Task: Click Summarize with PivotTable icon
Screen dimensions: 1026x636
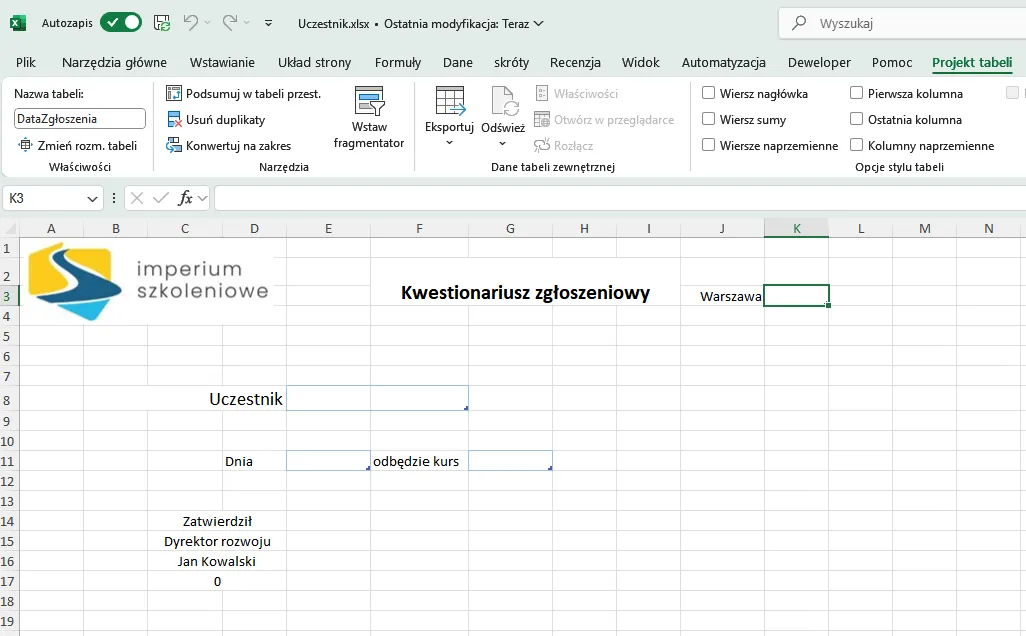Action: coord(174,94)
